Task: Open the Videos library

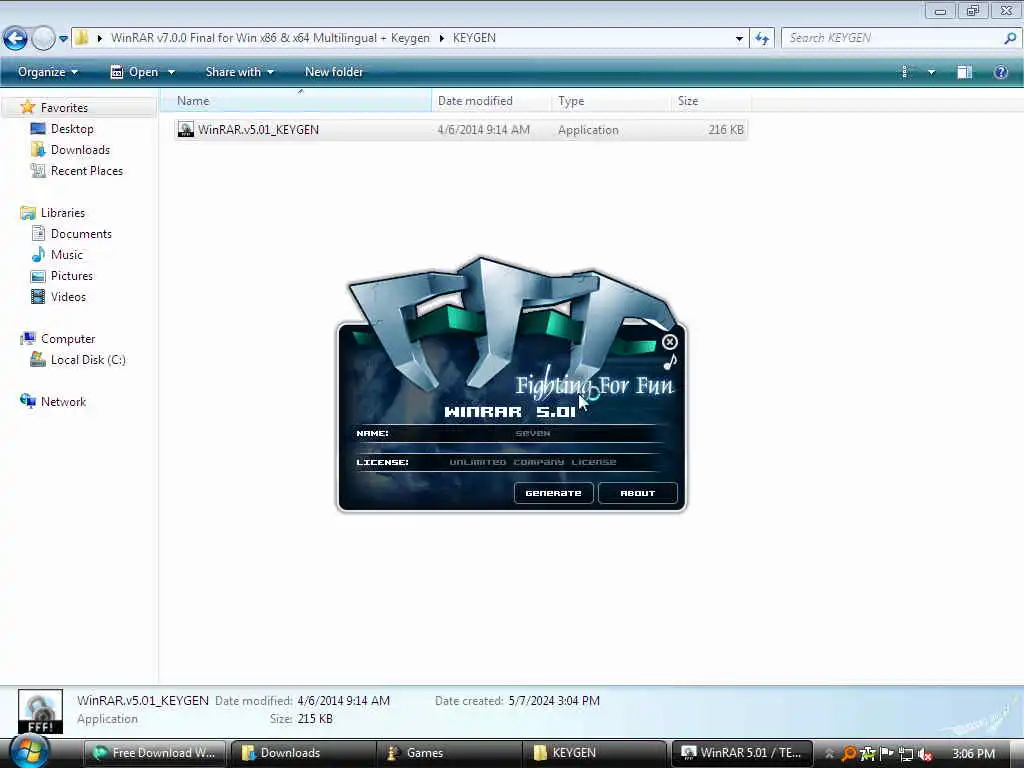Action: coord(68,296)
